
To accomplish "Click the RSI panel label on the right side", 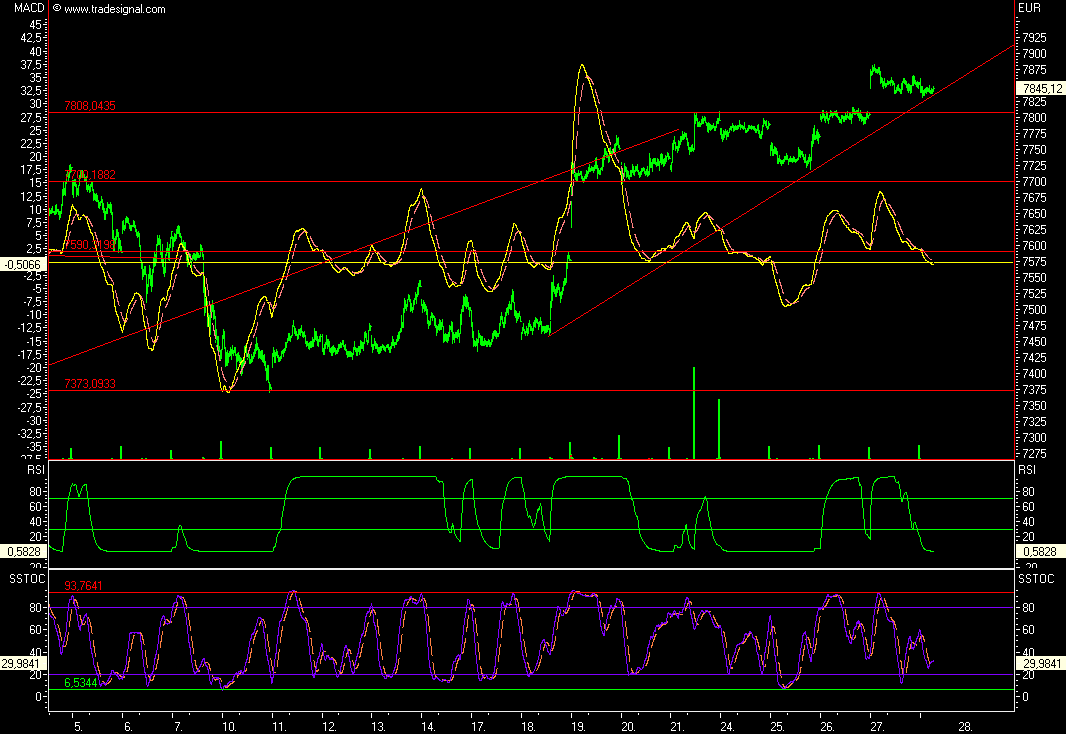I will tap(1027, 467).
